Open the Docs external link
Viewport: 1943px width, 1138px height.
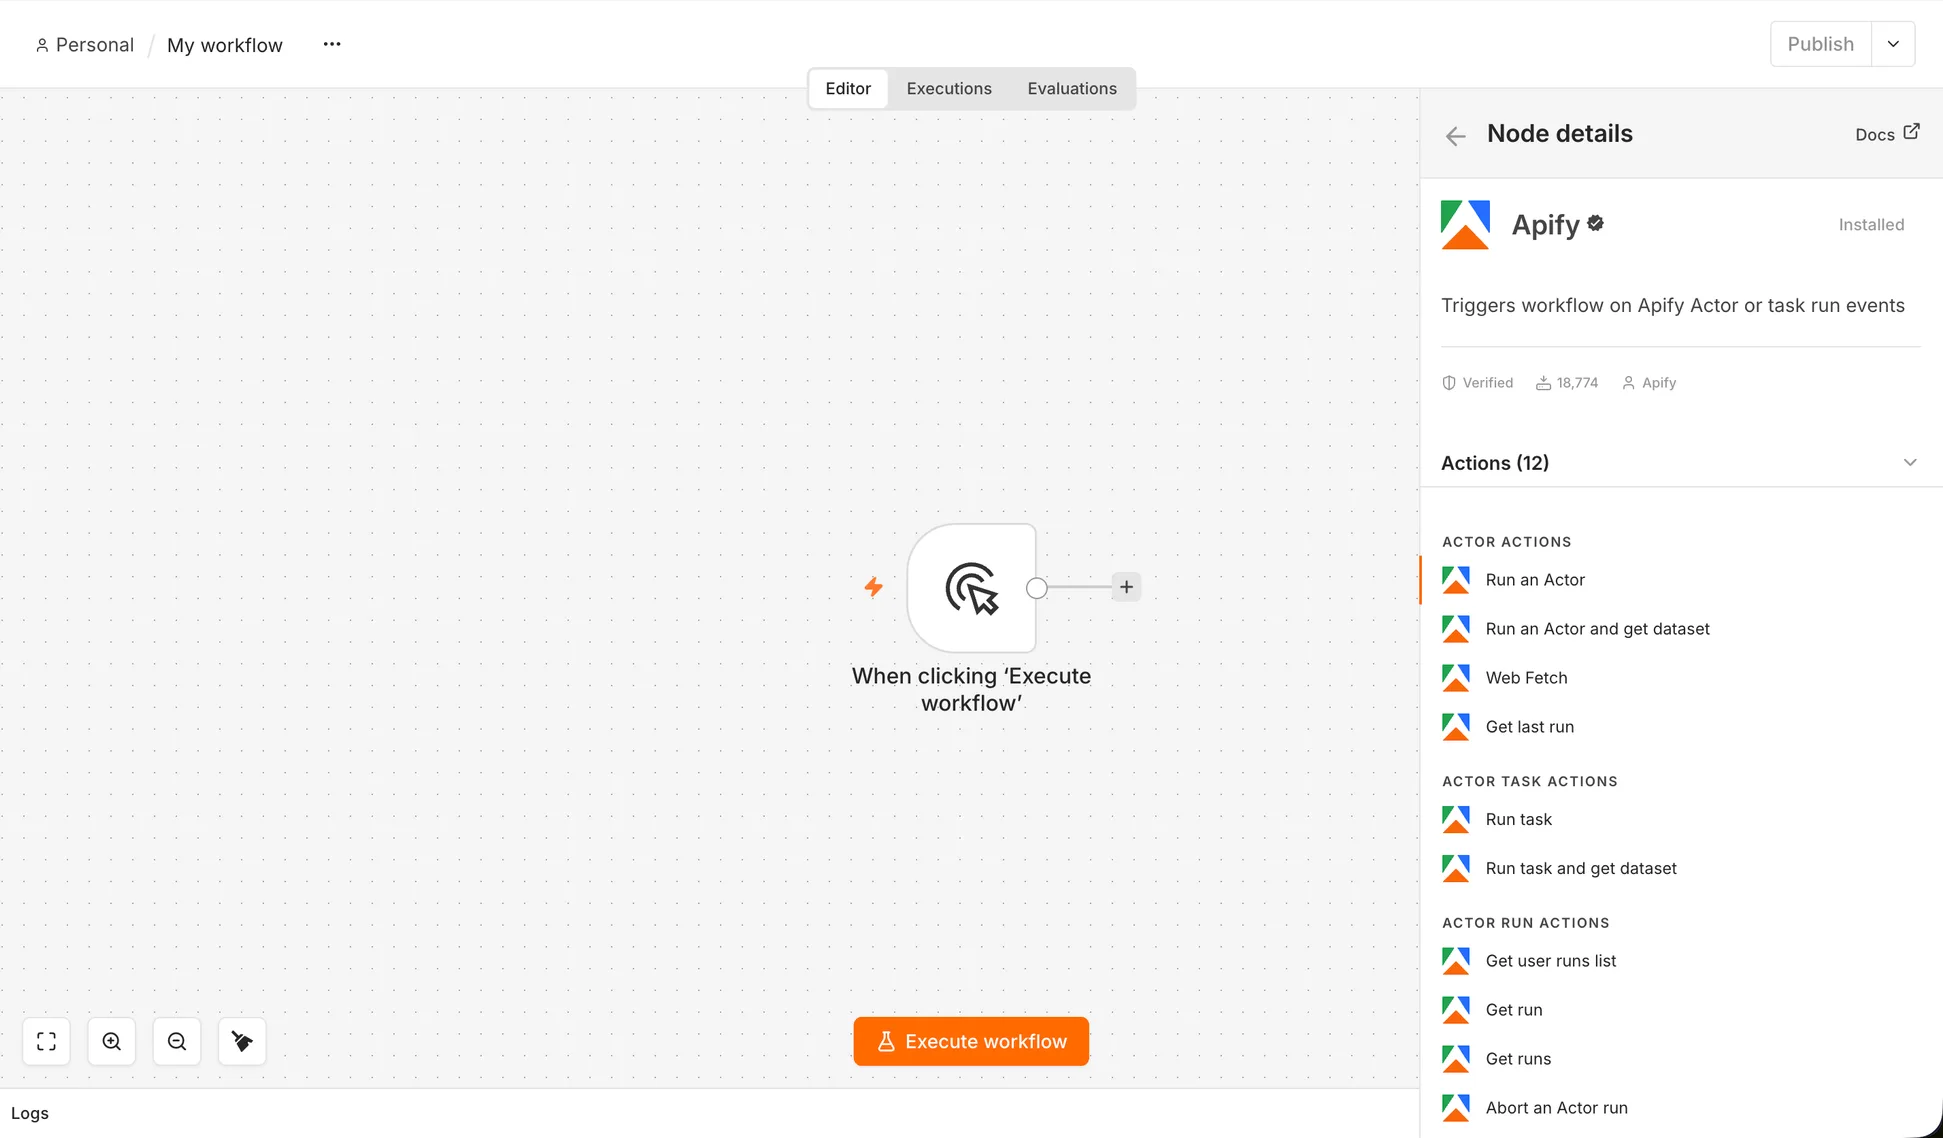tap(1887, 133)
